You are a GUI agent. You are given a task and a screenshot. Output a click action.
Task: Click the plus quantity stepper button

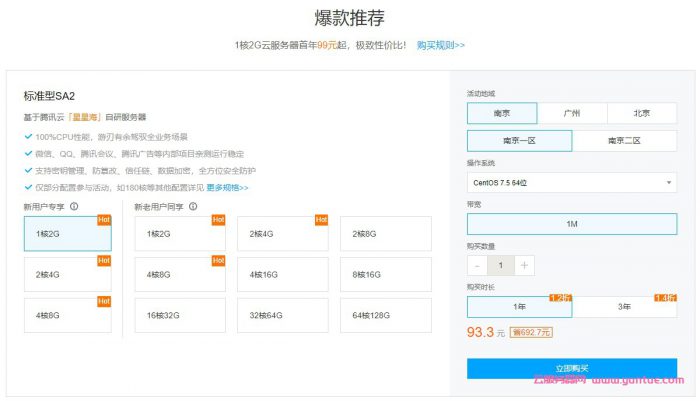(x=525, y=266)
